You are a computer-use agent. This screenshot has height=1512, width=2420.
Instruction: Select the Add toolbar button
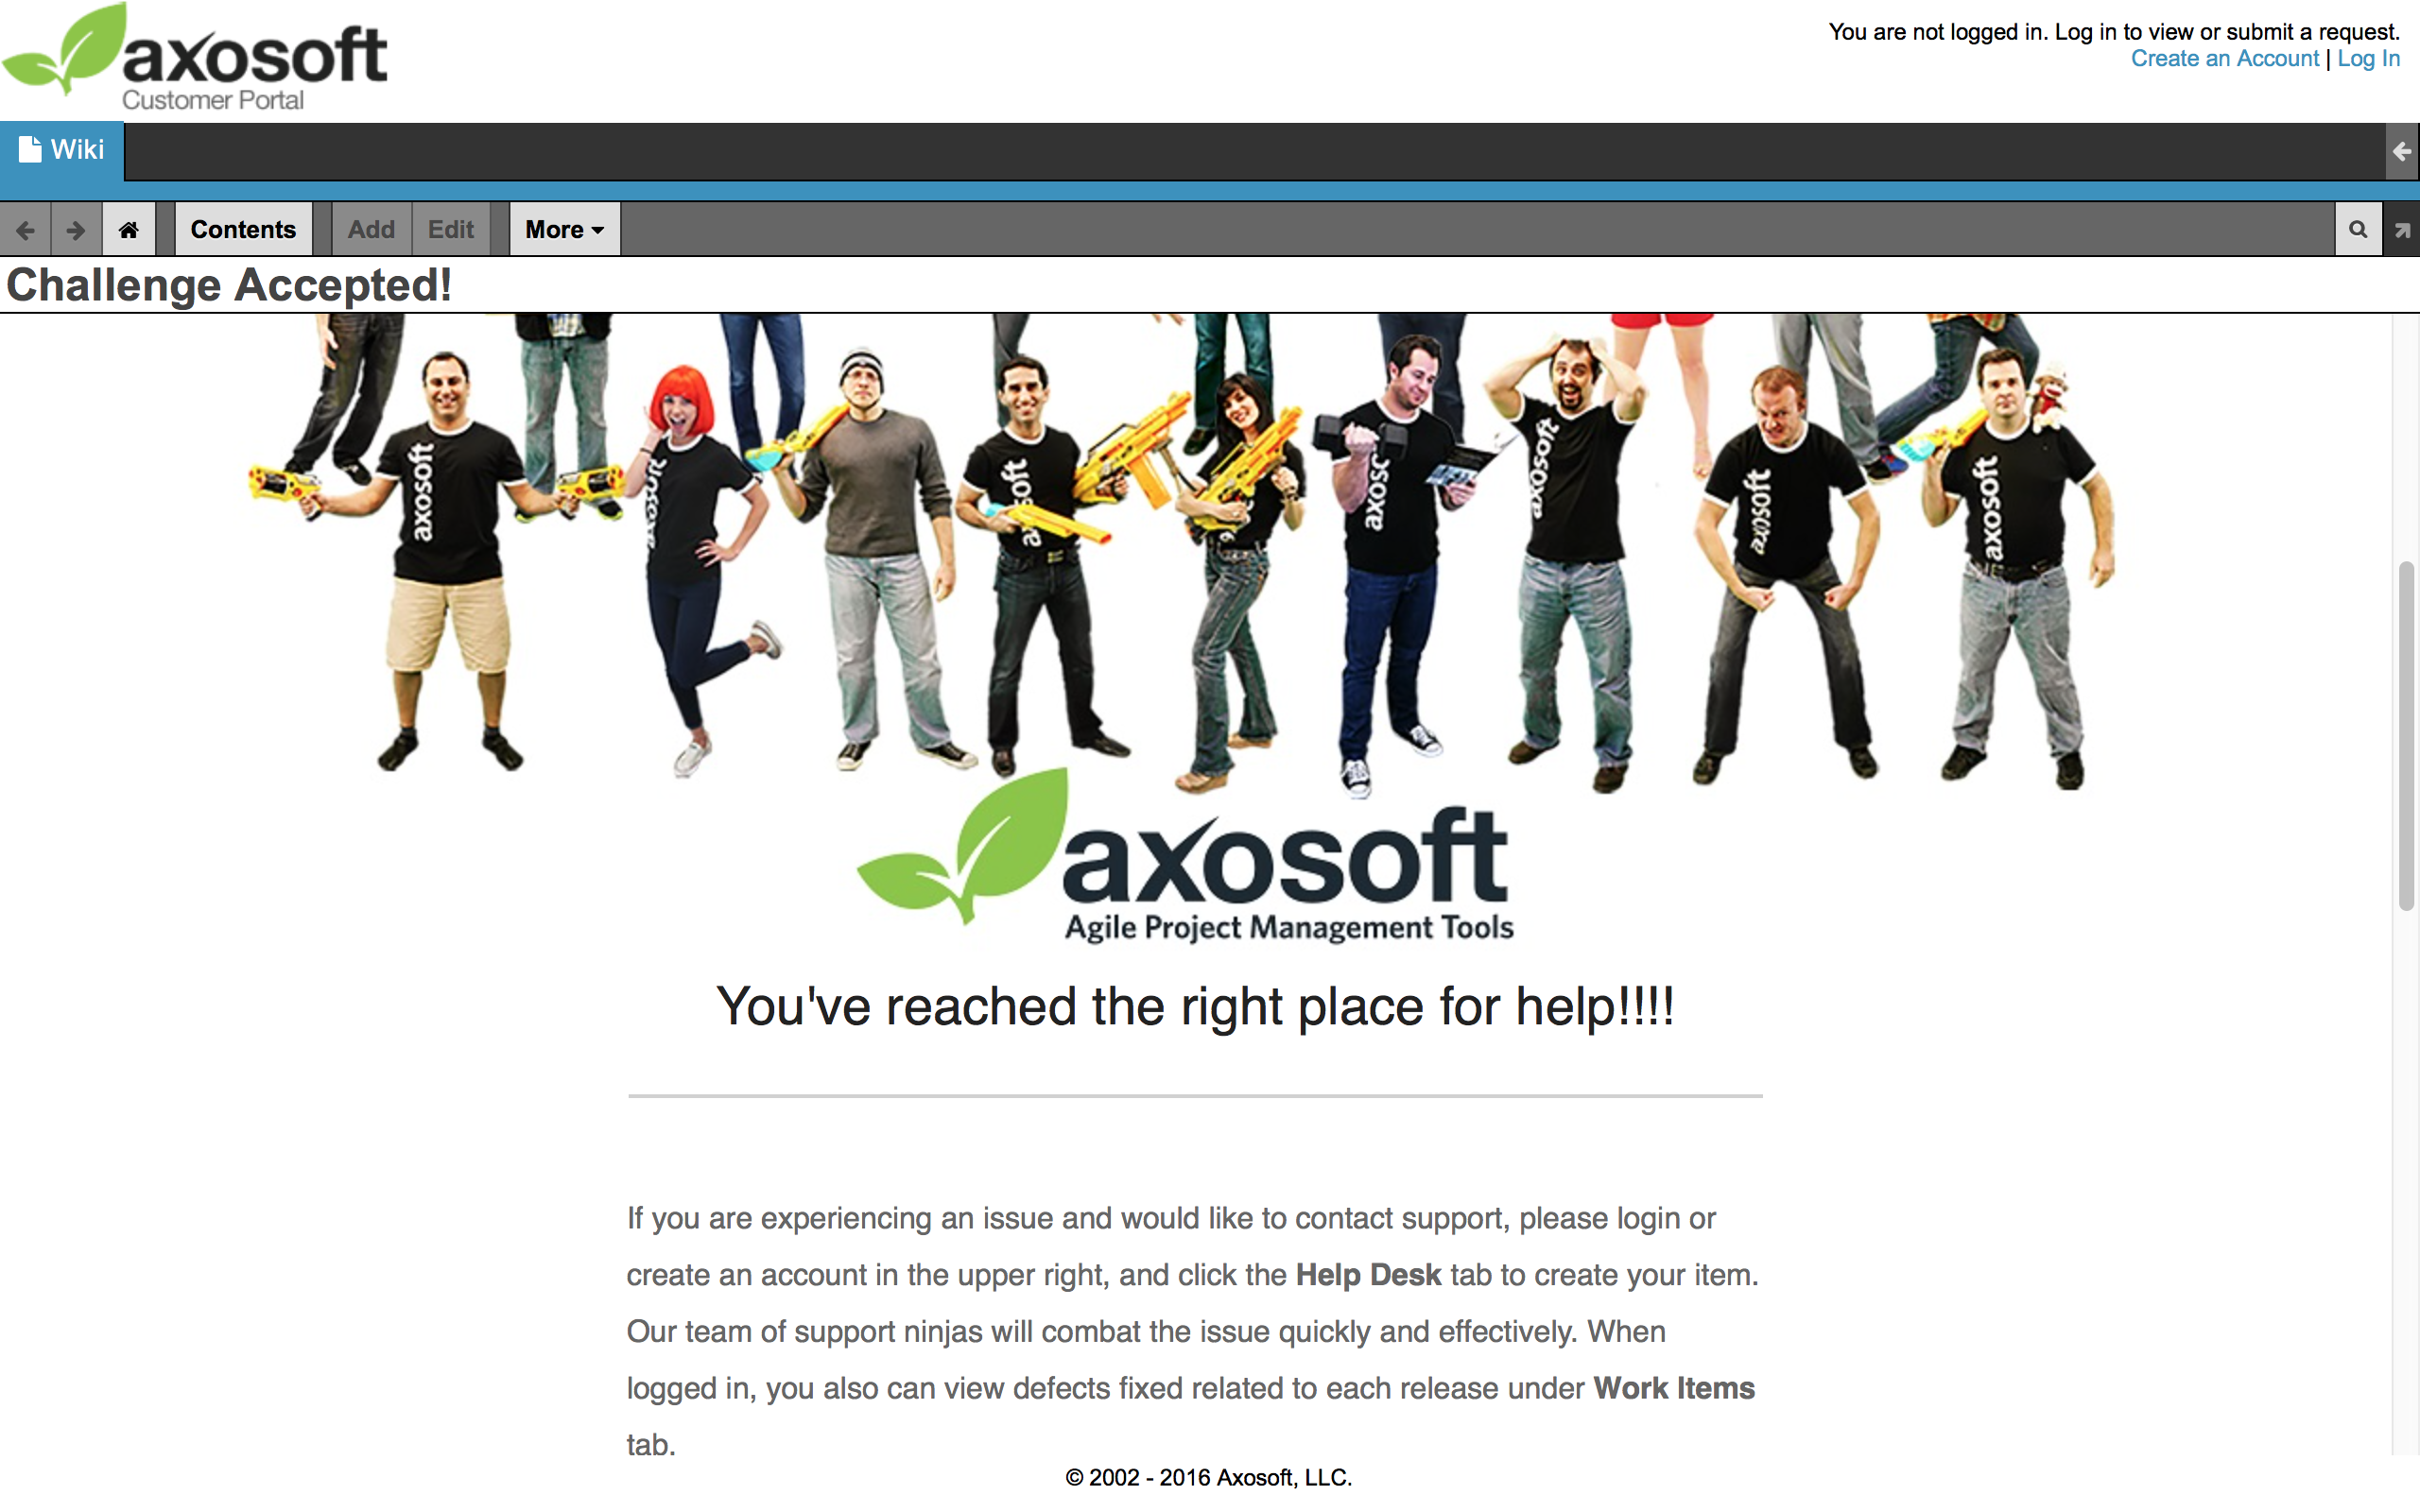[x=371, y=230]
